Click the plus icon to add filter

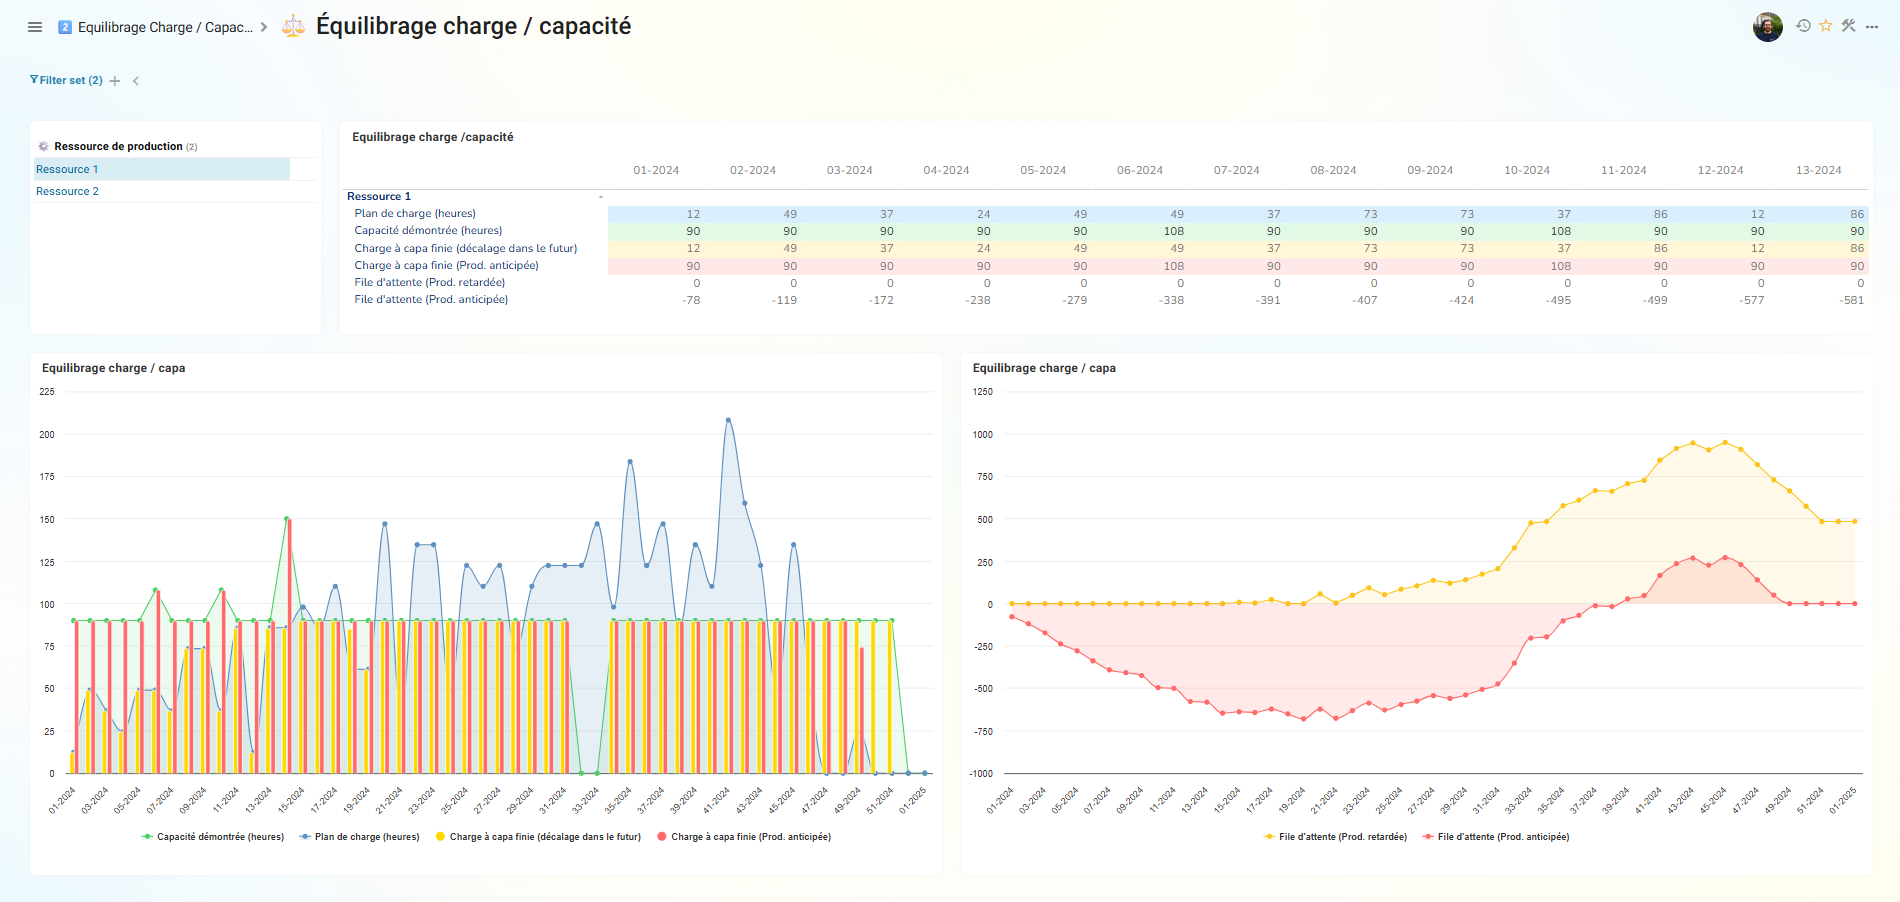115,81
